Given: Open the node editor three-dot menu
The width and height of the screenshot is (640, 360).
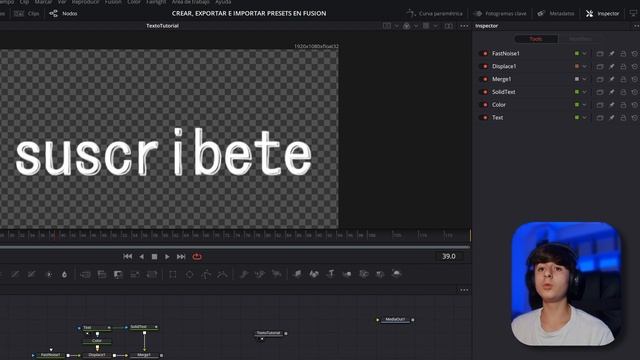Looking at the screenshot, I should click(x=464, y=290).
